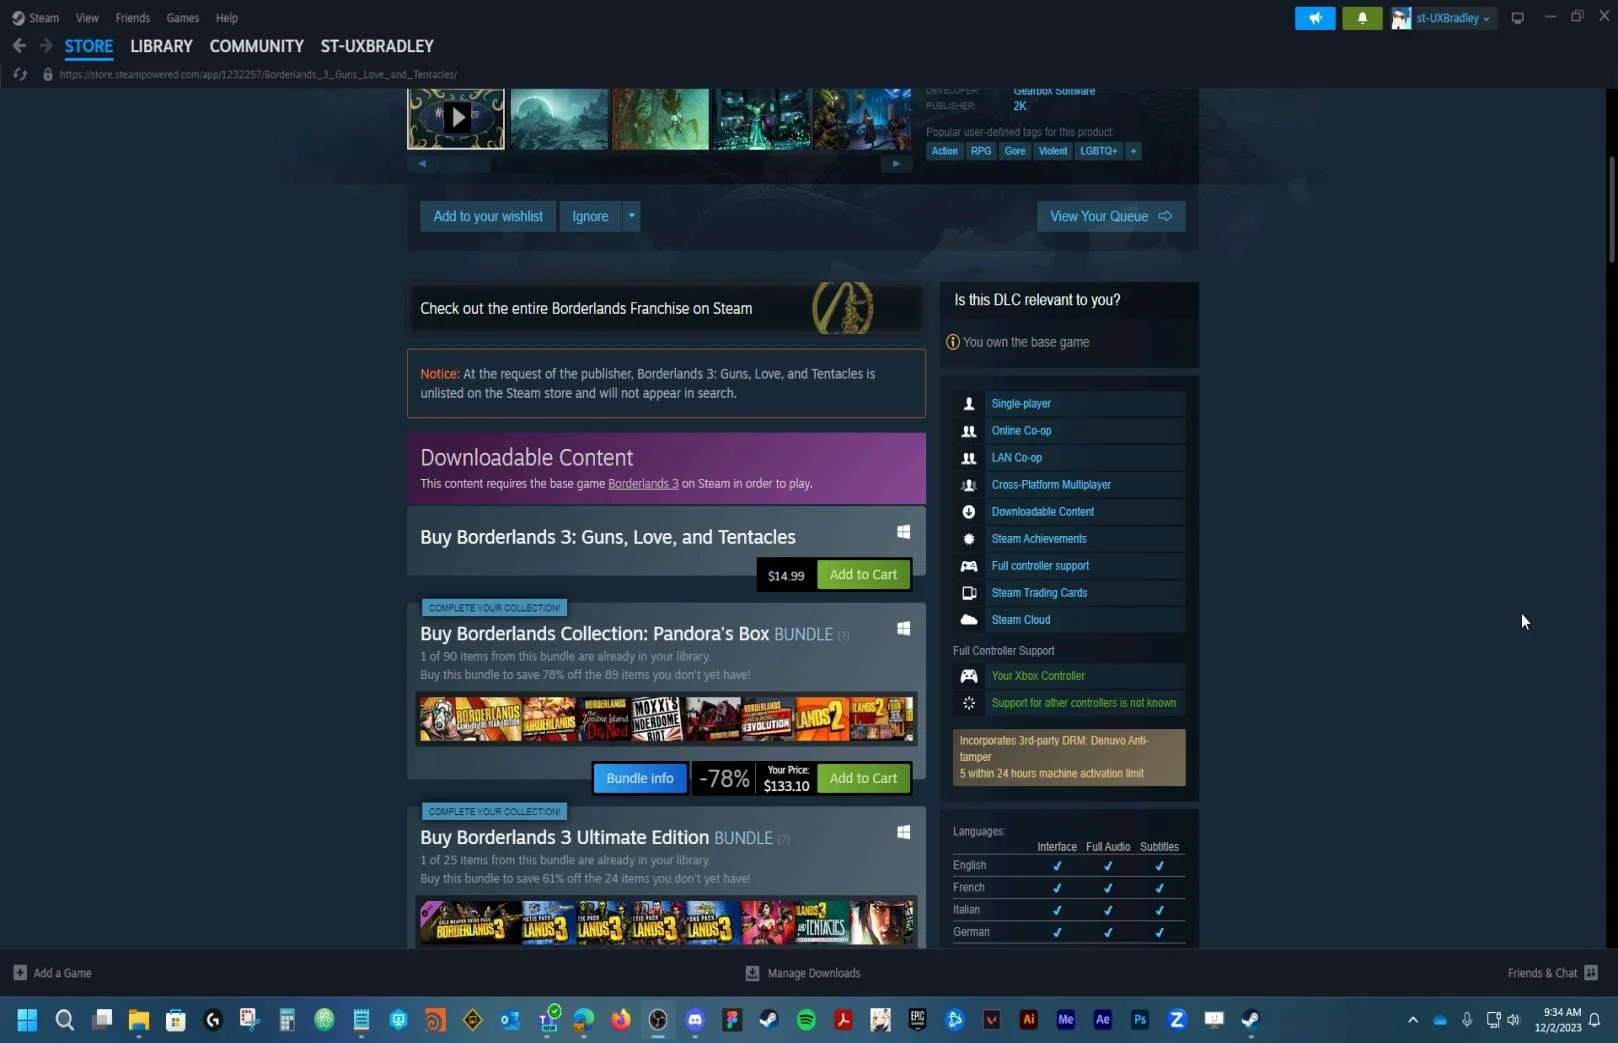Click the lock icon beside the URL
The width and height of the screenshot is (1618, 1043).
47,74
